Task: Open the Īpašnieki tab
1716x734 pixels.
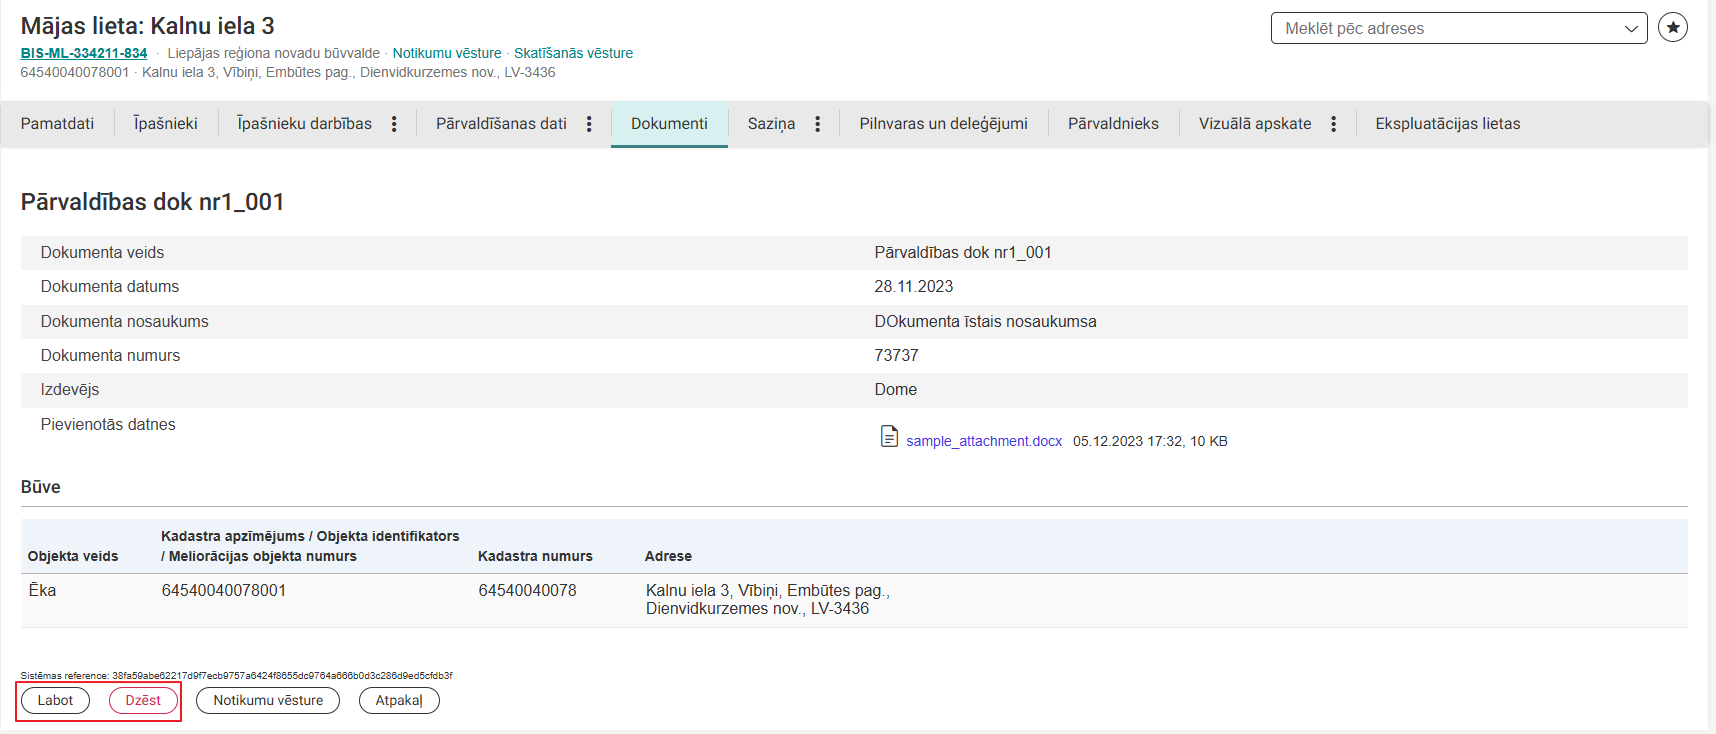Action: (166, 124)
